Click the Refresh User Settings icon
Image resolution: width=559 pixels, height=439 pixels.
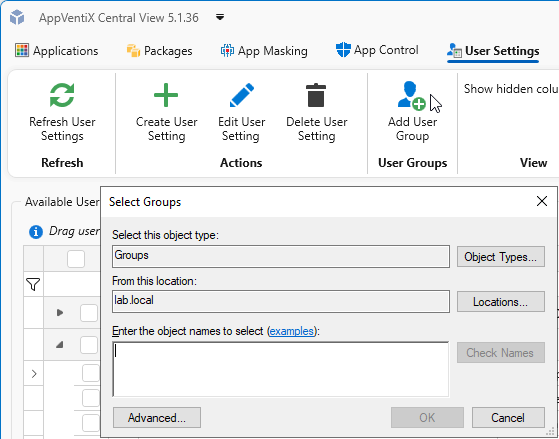[62, 95]
